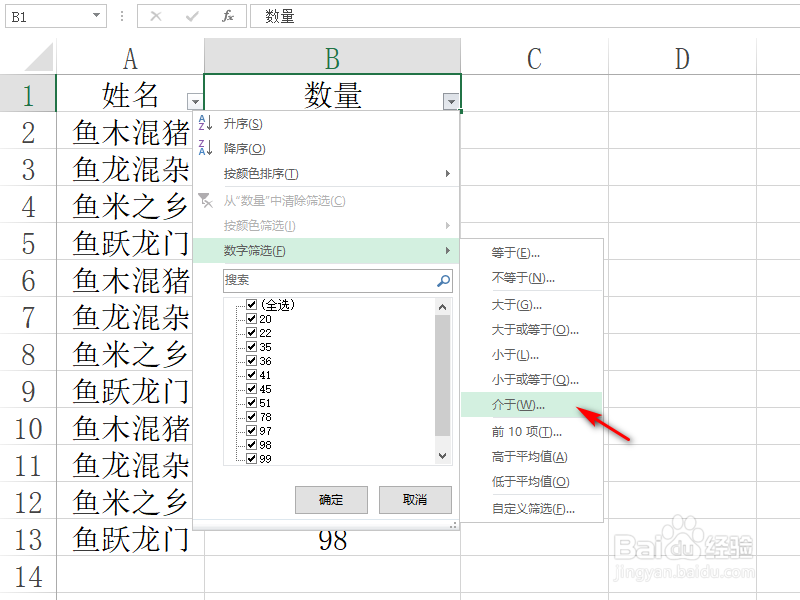Click the formula bar options dots handle
This screenshot has height=600, width=800.
(121, 16)
